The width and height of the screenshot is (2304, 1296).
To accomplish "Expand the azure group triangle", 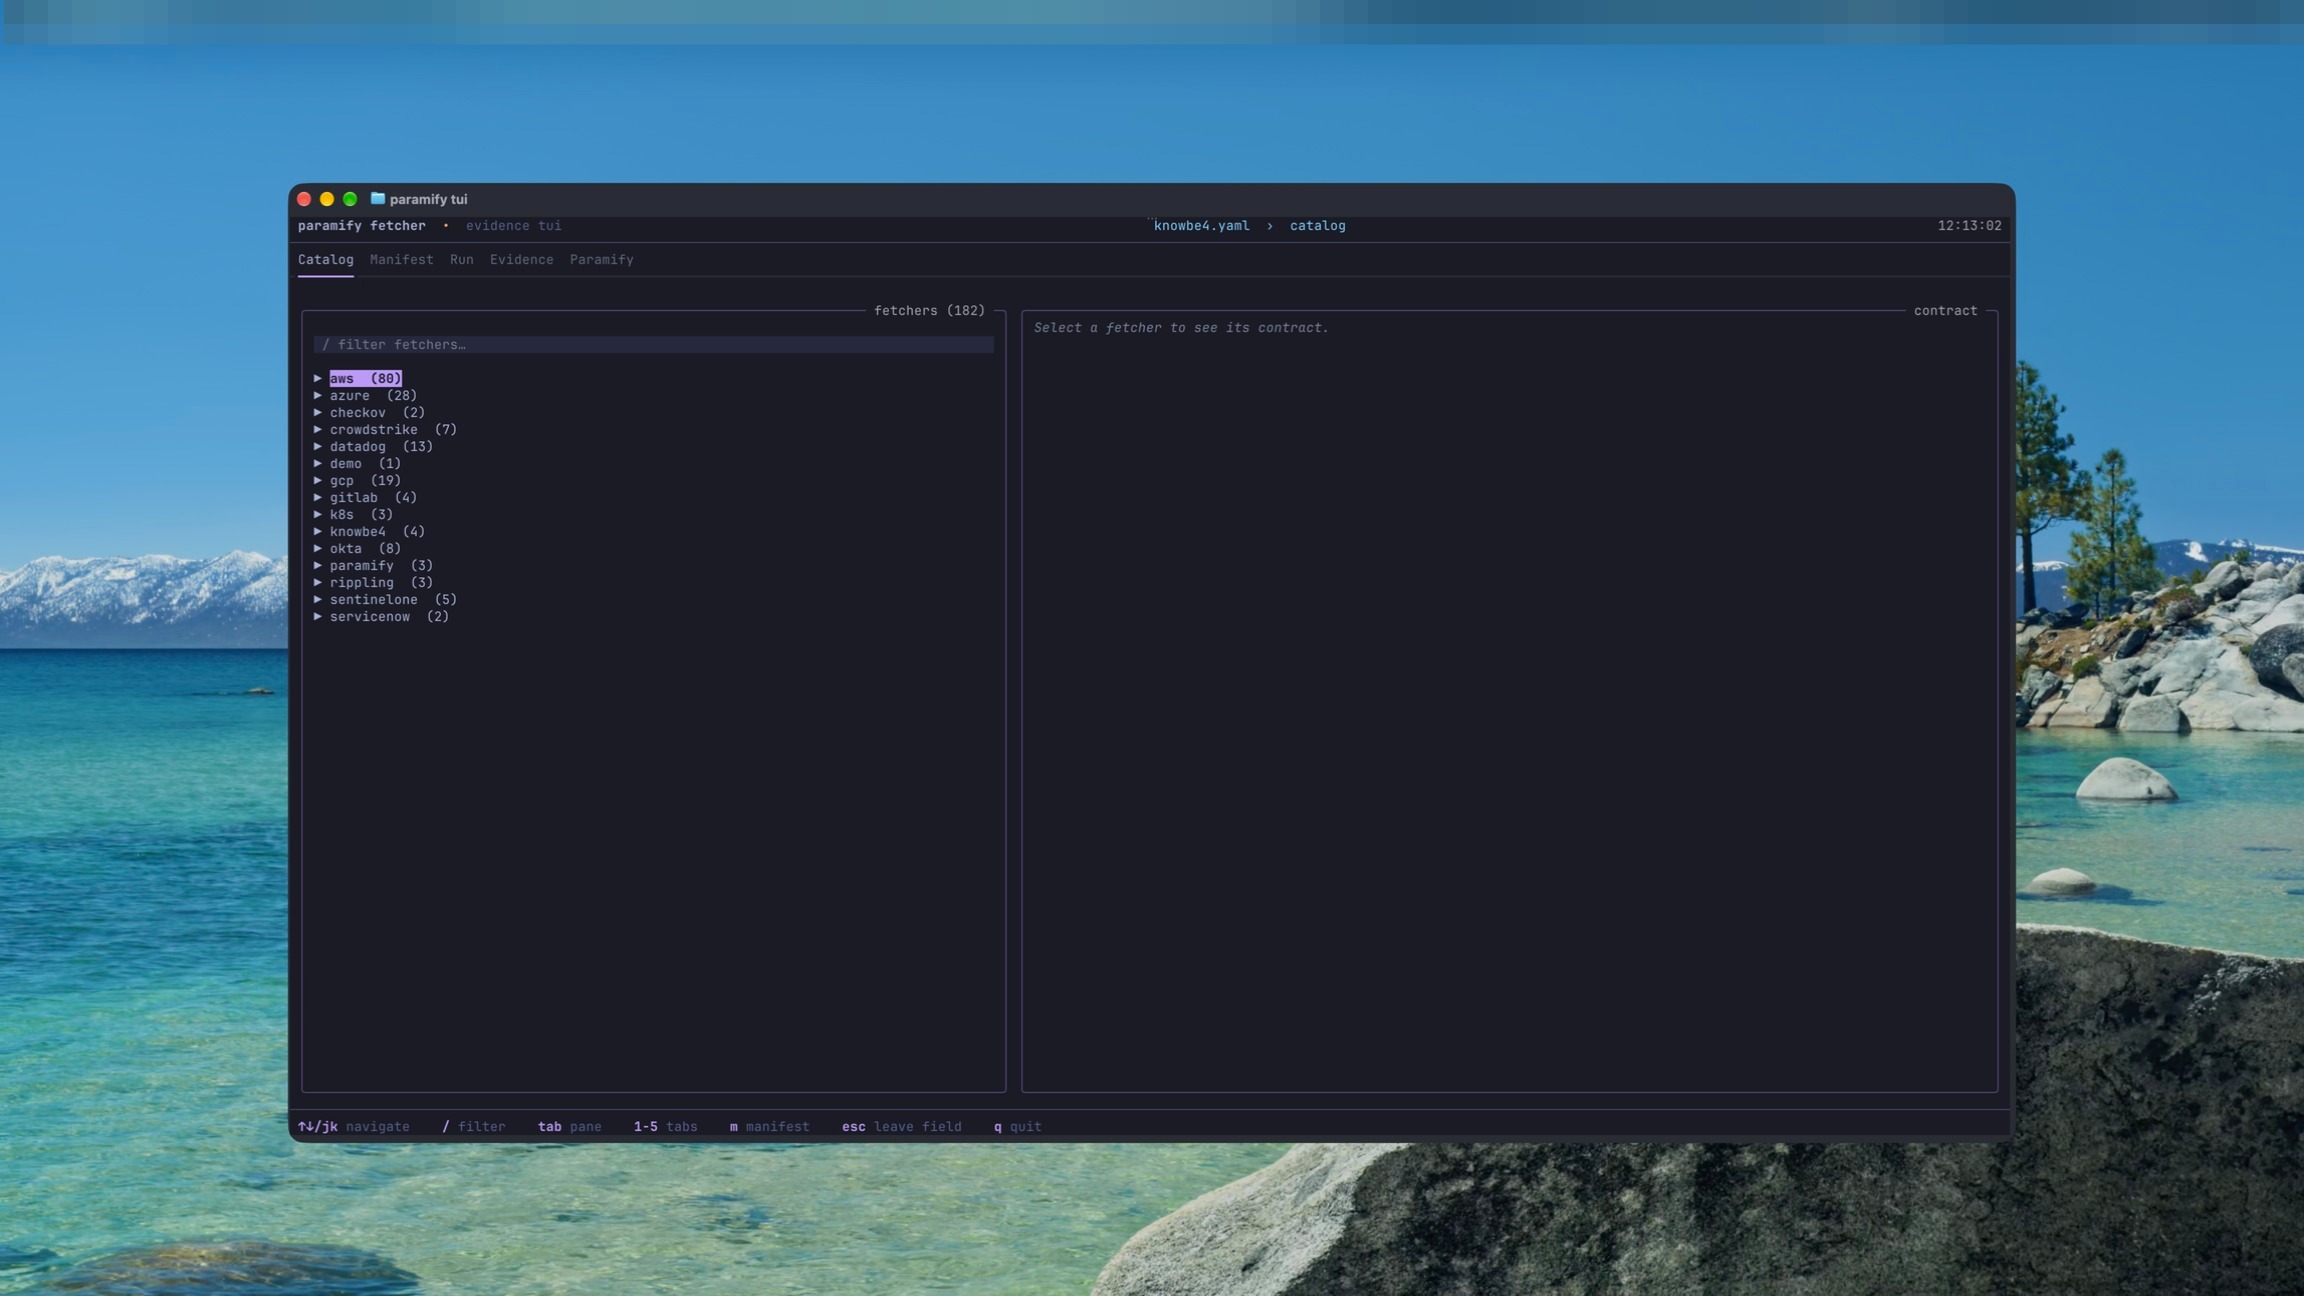I will (318, 395).
